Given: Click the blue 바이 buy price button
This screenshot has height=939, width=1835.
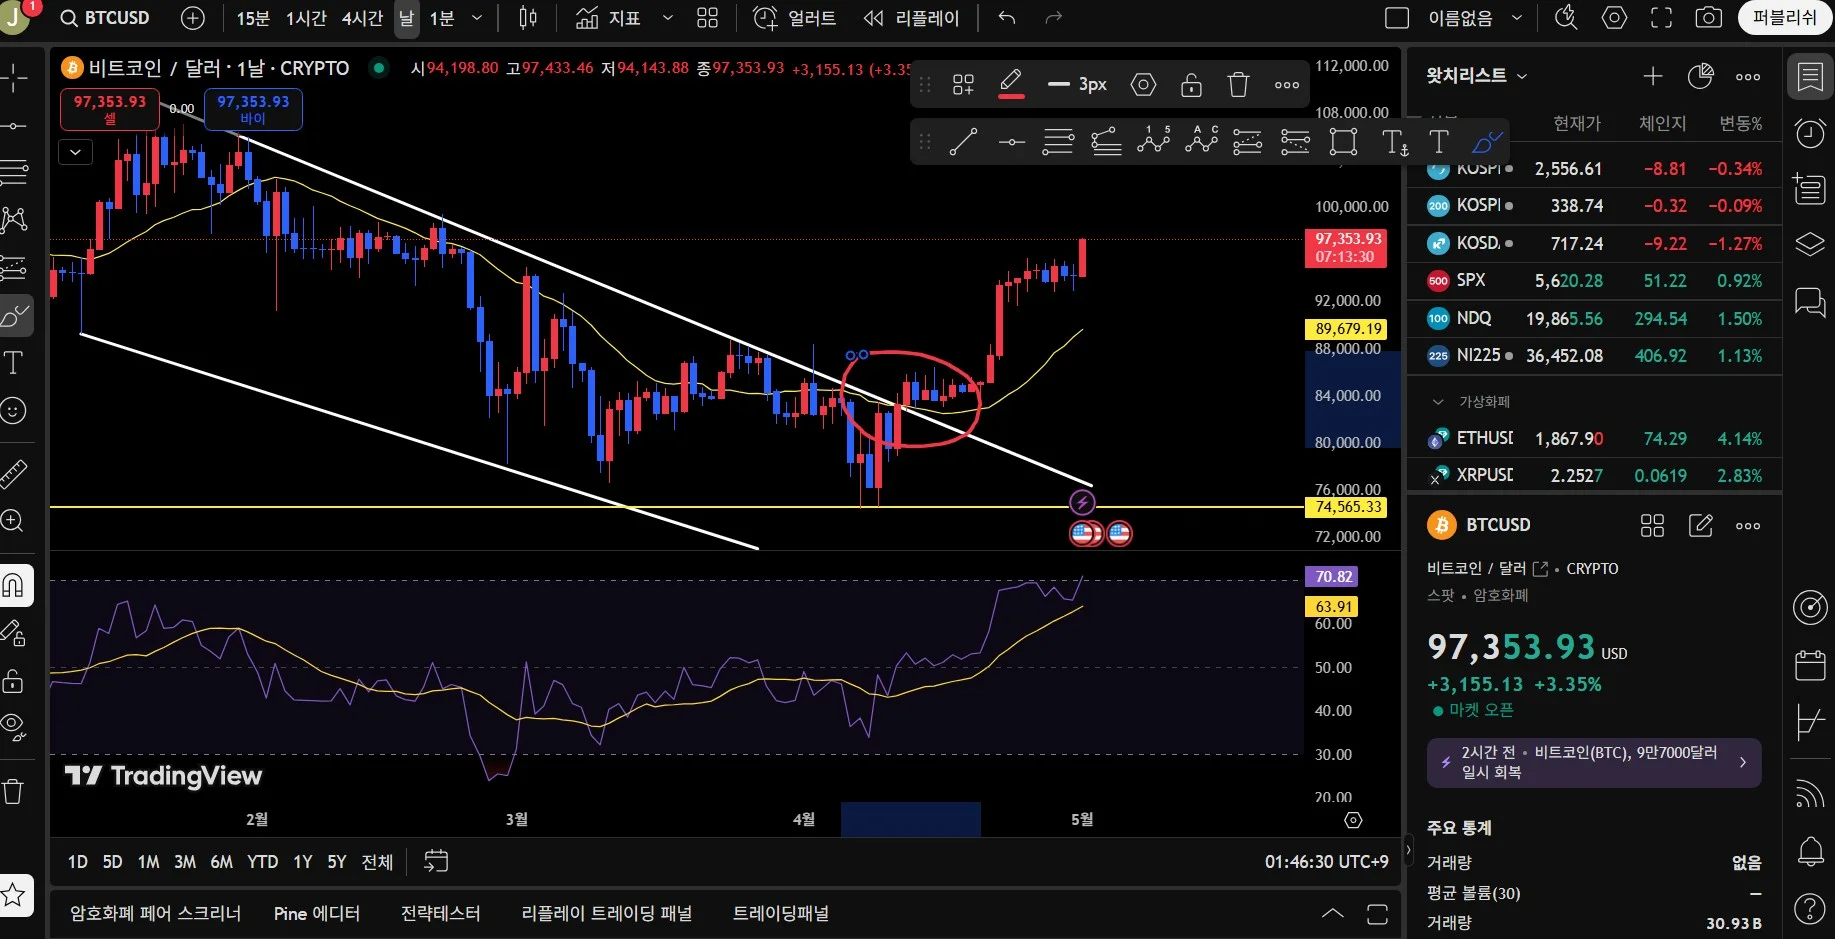Looking at the screenshot, I should 253,109.
